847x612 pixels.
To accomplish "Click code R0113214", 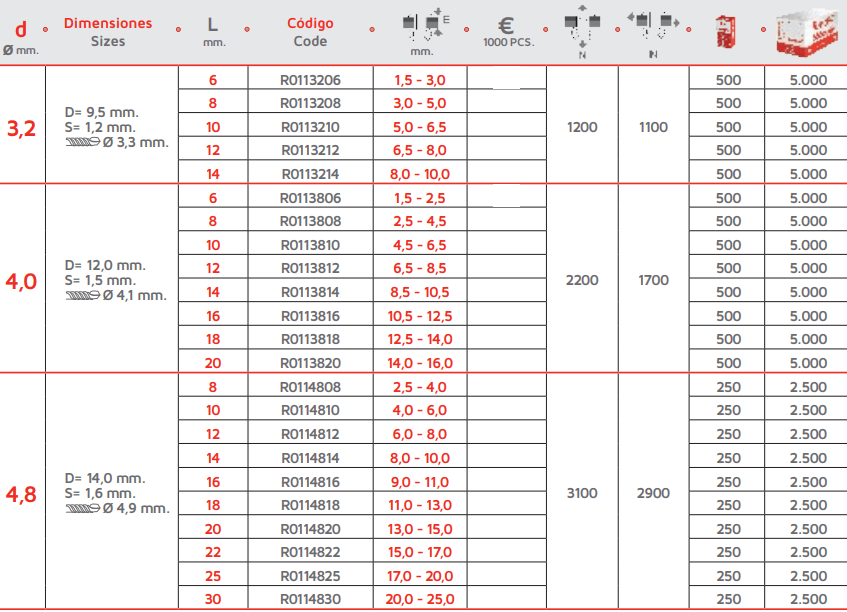I will tap(310, 174).
